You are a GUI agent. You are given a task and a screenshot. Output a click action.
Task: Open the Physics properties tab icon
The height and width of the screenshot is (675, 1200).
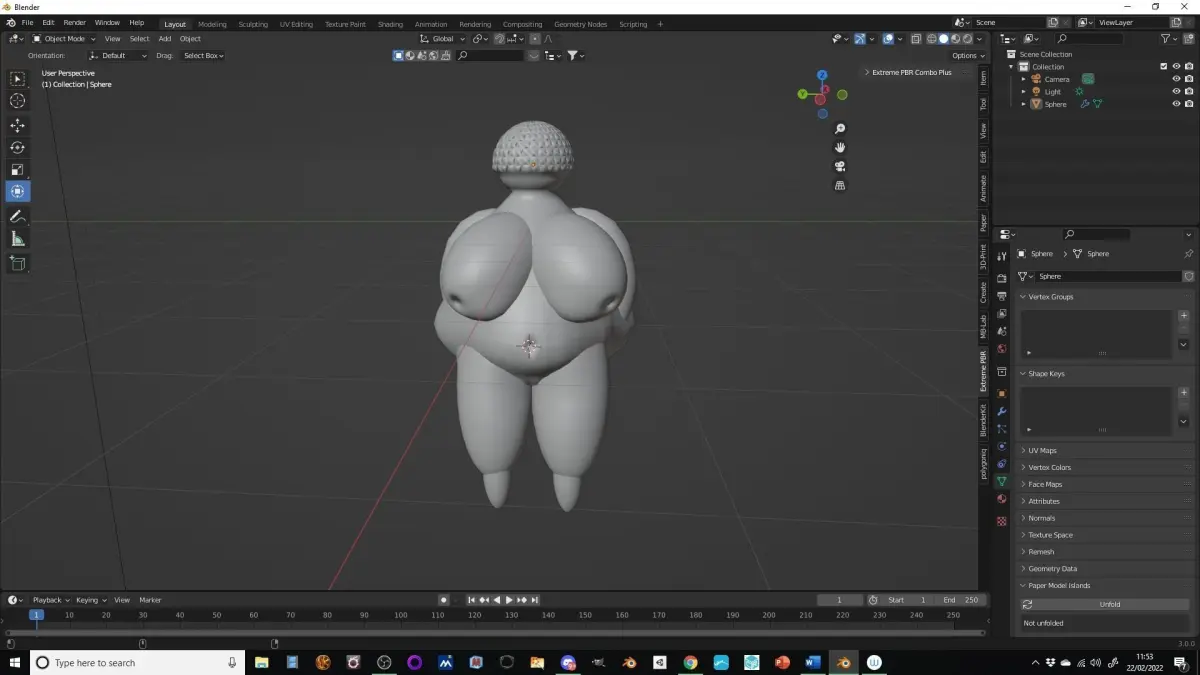click(1002, 446)
